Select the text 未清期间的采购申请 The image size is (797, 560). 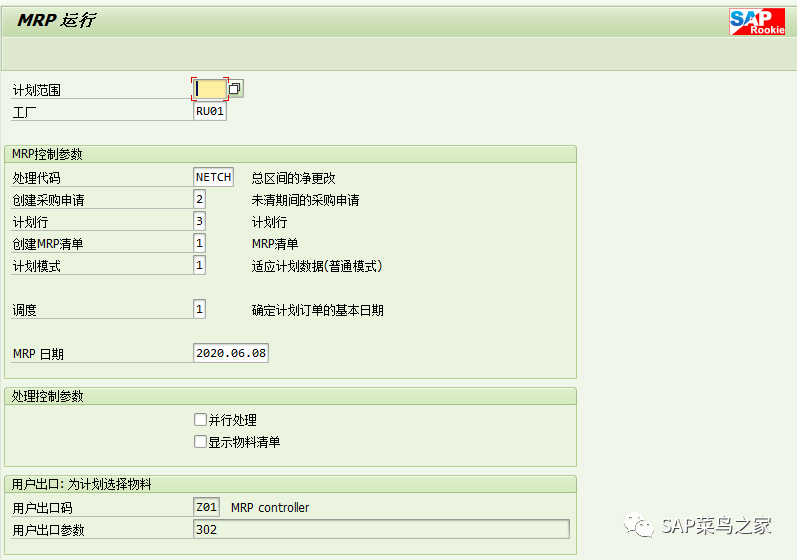[305, 200]
